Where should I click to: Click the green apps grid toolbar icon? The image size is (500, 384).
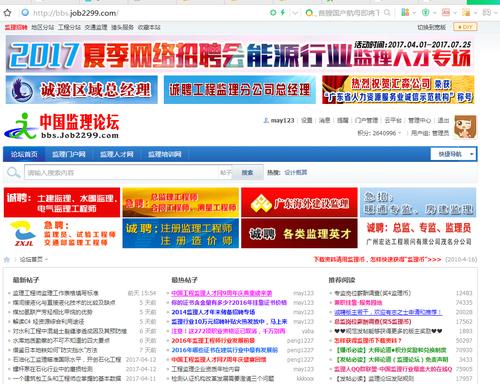tap(405, 13)
